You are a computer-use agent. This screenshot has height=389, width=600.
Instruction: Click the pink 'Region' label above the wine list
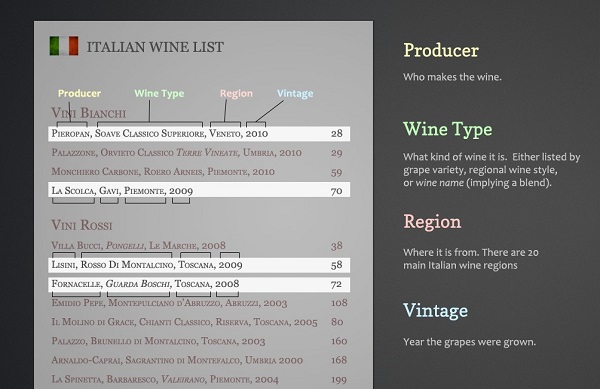[236, 94]
